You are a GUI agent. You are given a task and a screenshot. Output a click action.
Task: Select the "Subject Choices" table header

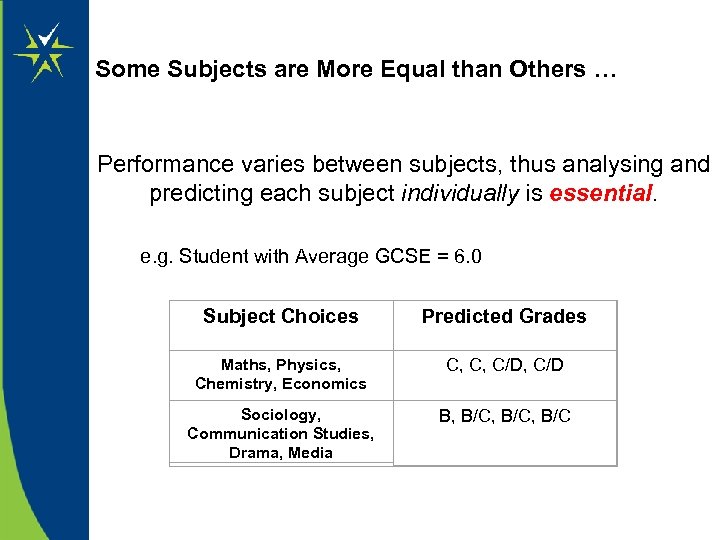pos(280,317)
